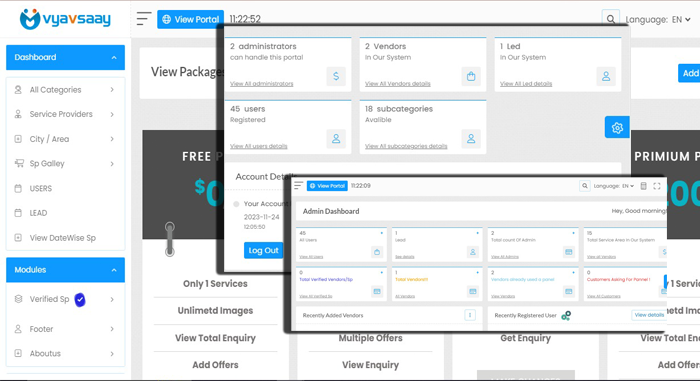Viewport: 700px width, 381px height.
Task: Open the Service Providers menu item
Action: 65,114
